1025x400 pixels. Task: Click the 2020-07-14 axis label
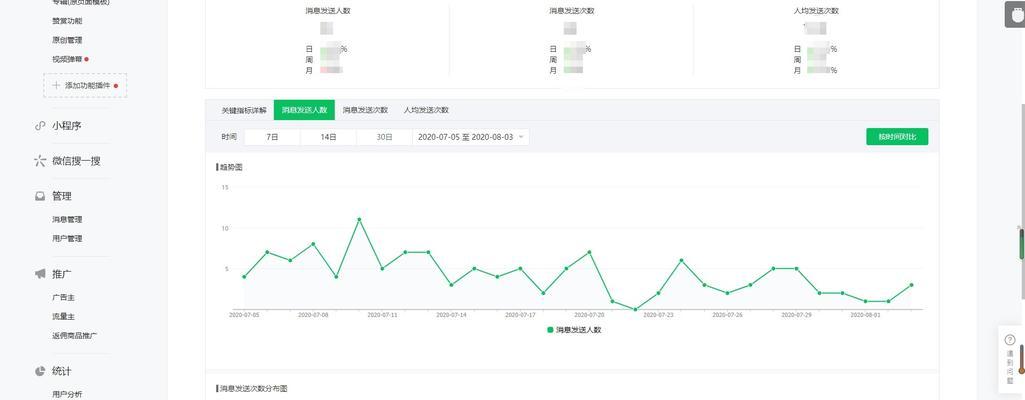pyautogui.click(x=451, y=315)
